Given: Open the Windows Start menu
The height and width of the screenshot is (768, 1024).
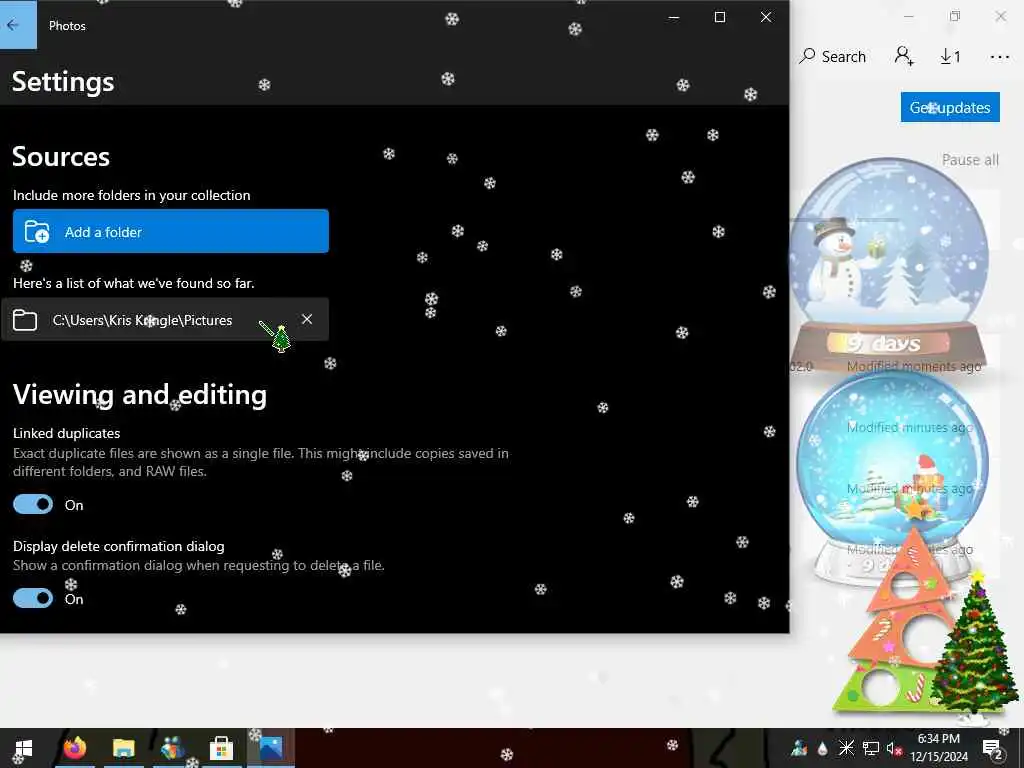Looking at the screenshot, I should [x=24, y=748].
